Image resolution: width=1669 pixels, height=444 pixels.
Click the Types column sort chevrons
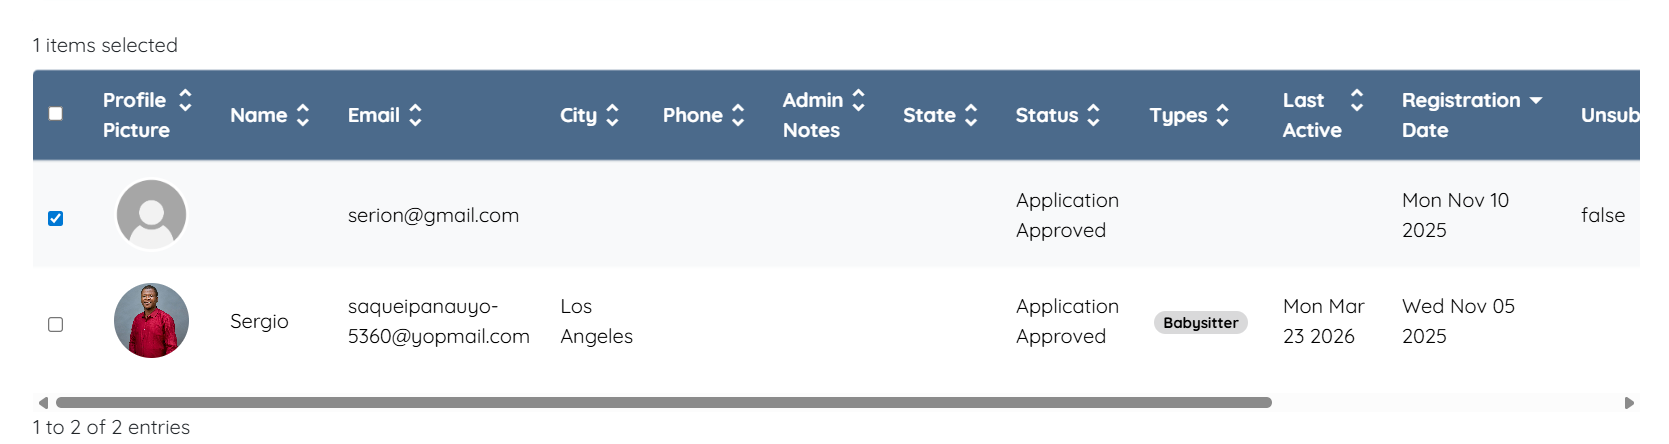click(1222, 116)
